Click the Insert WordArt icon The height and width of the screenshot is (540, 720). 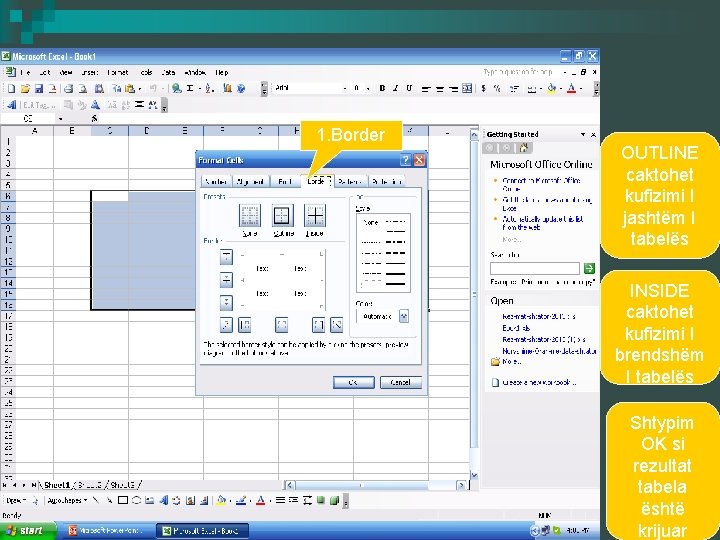[163, 501]
